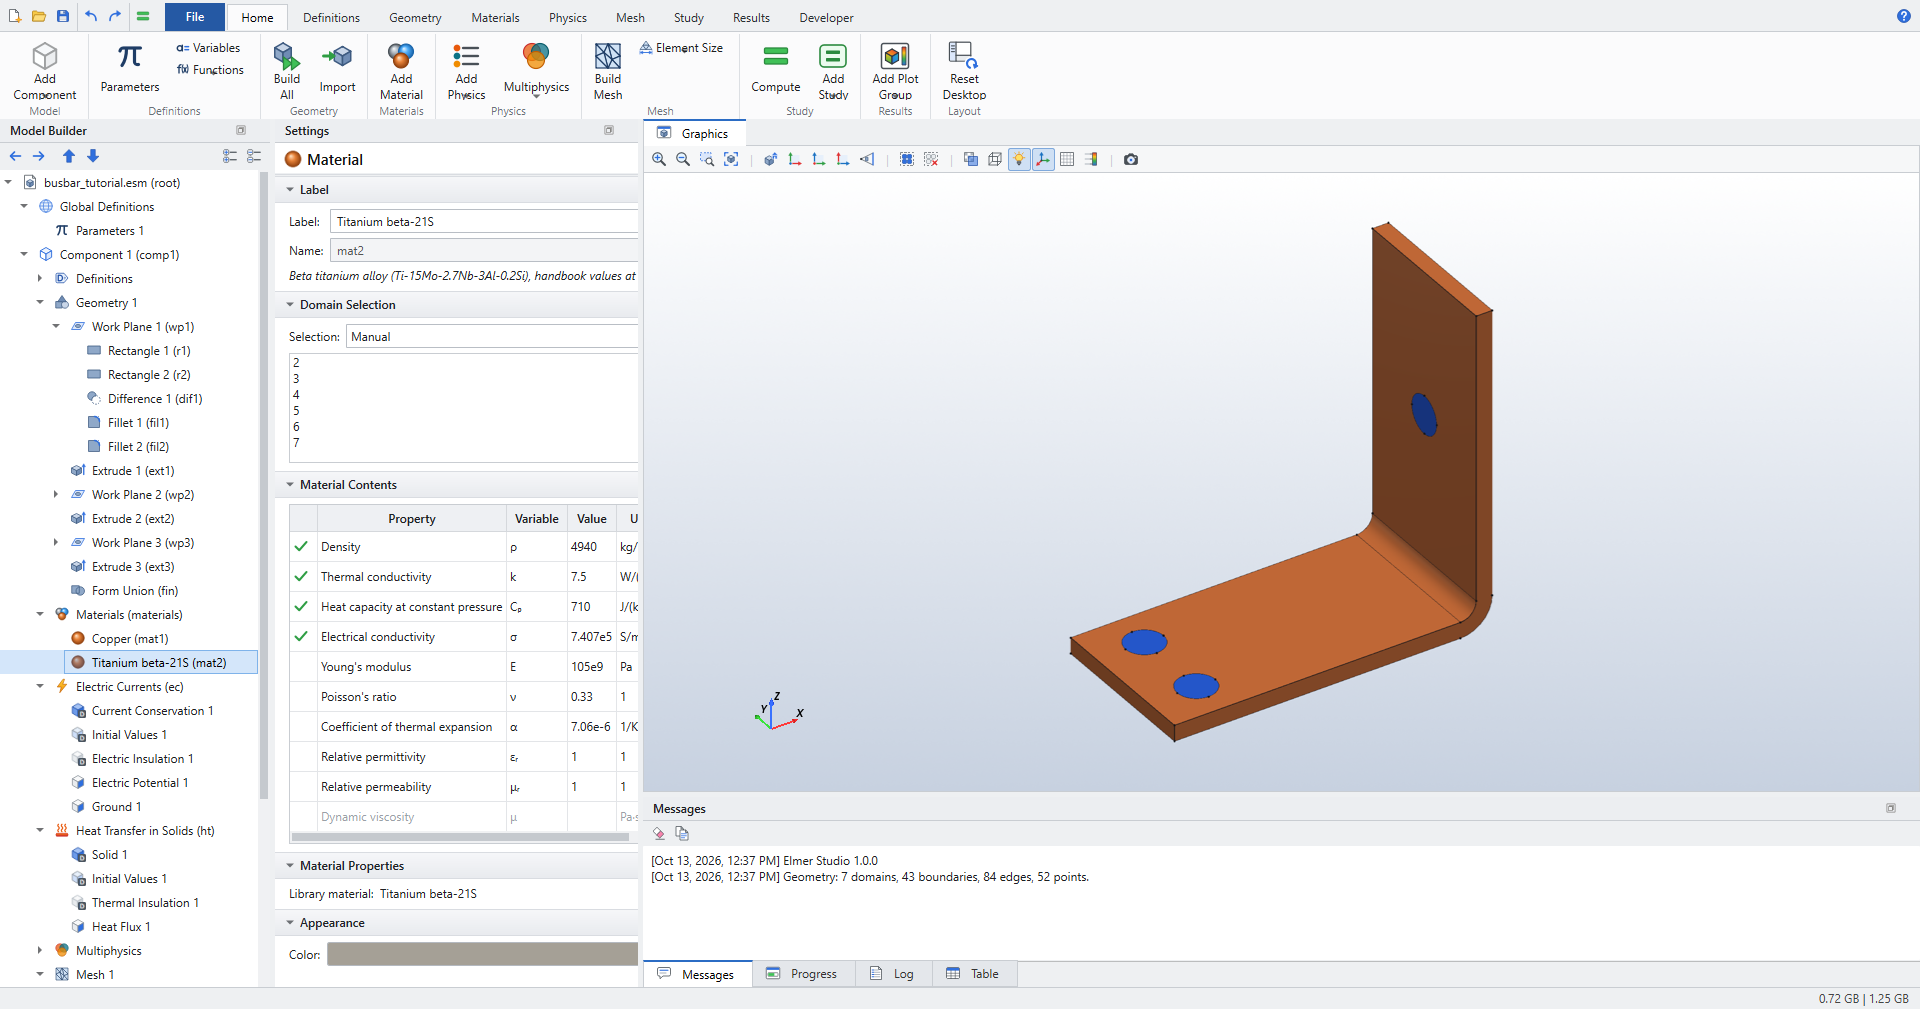Toggle the color legend display
This screenshot has width=1920, height=1009.
[x=1091, y=159]
